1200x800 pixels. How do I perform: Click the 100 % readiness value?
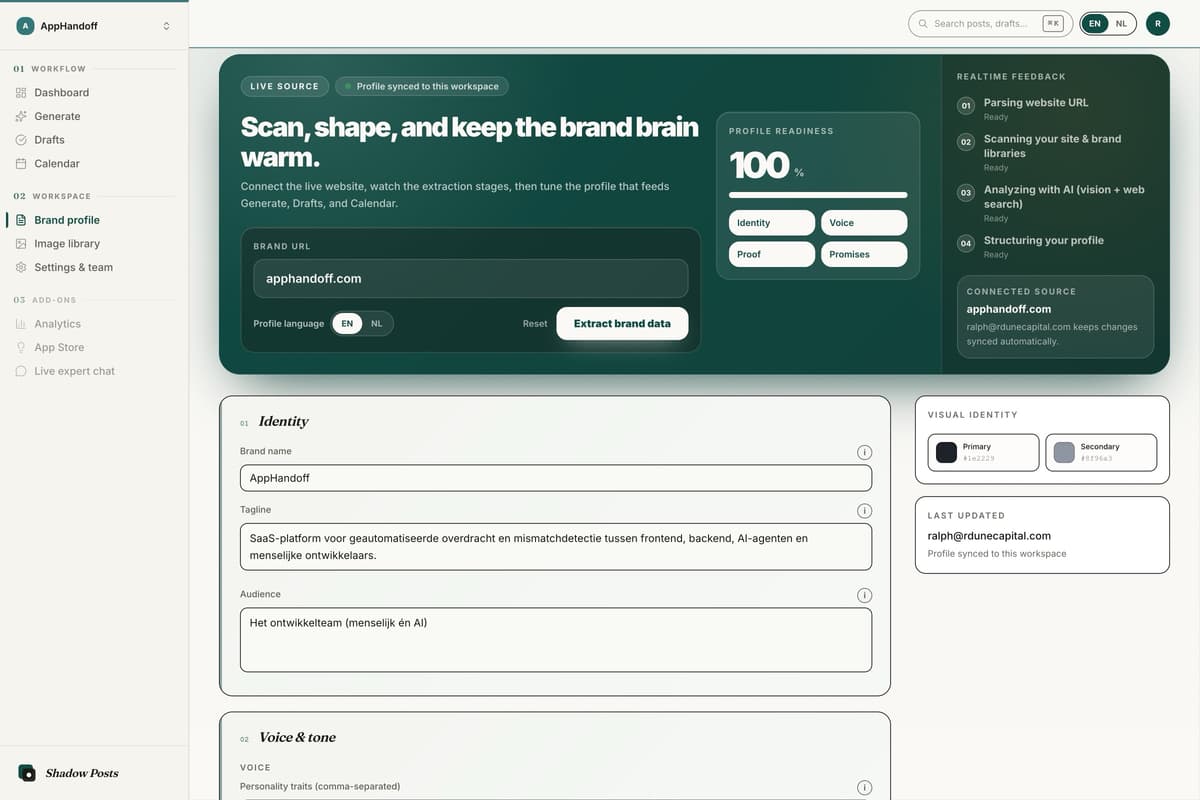[x=766, y=165]
